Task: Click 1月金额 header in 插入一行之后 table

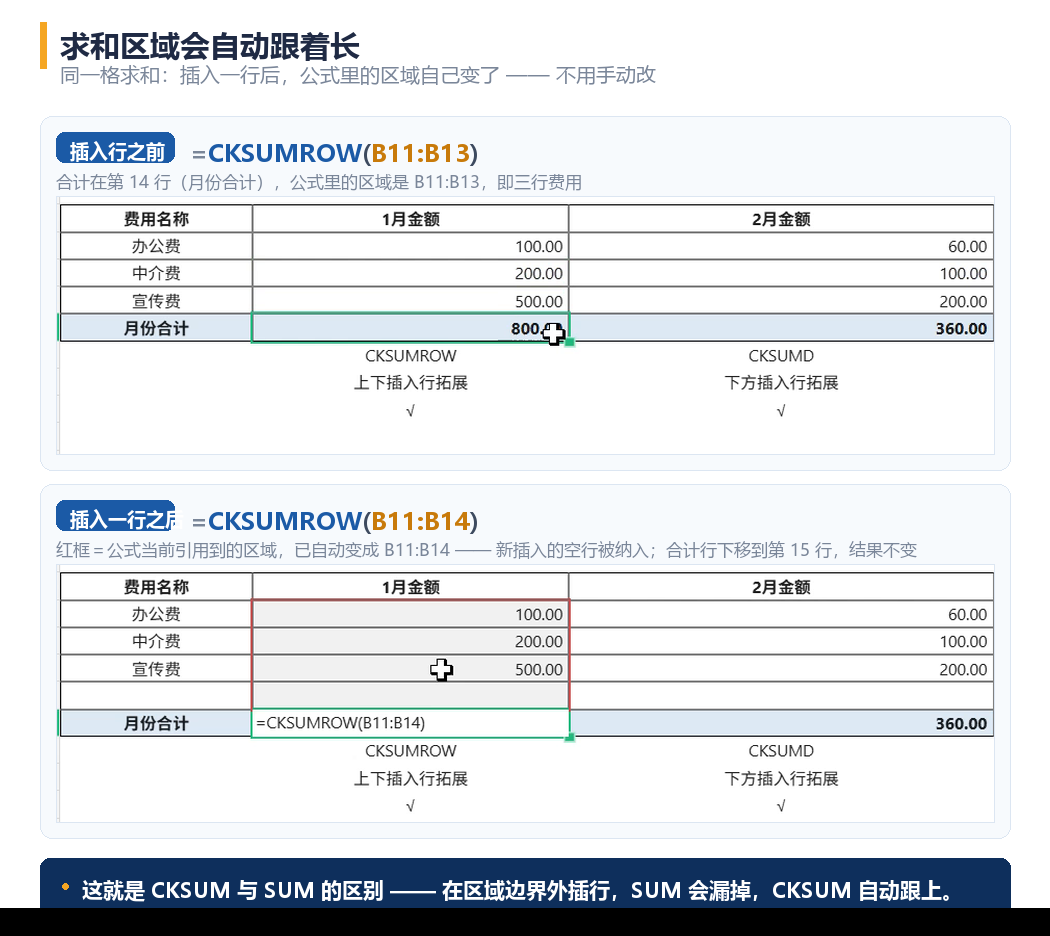Action: tap(410, 587)
